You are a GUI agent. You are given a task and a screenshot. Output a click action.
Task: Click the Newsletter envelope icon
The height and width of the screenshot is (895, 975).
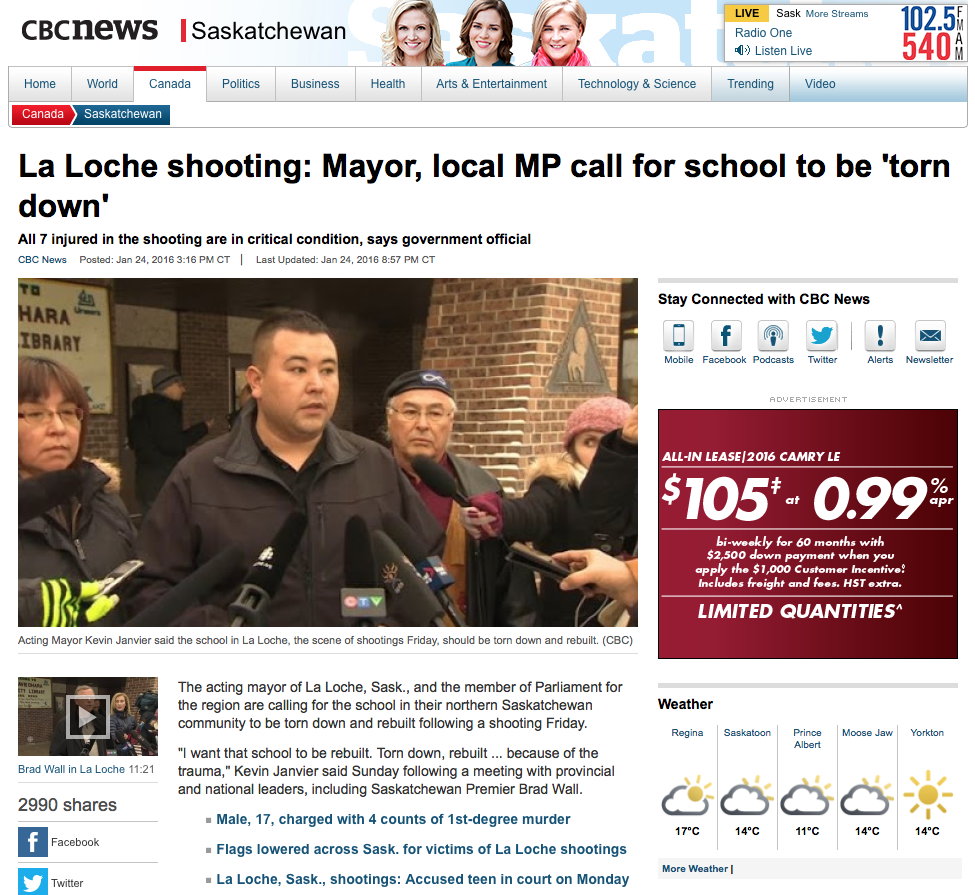coord(930,336)
